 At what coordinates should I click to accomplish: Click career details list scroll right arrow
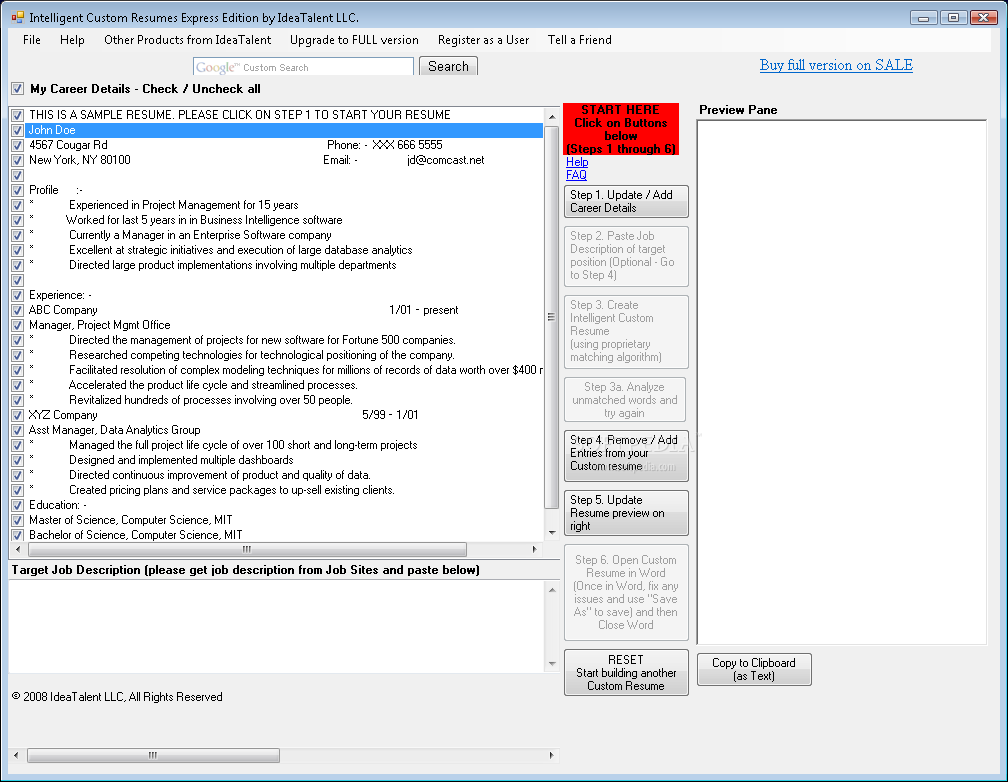pyautogui.click(x=534, y=550)
